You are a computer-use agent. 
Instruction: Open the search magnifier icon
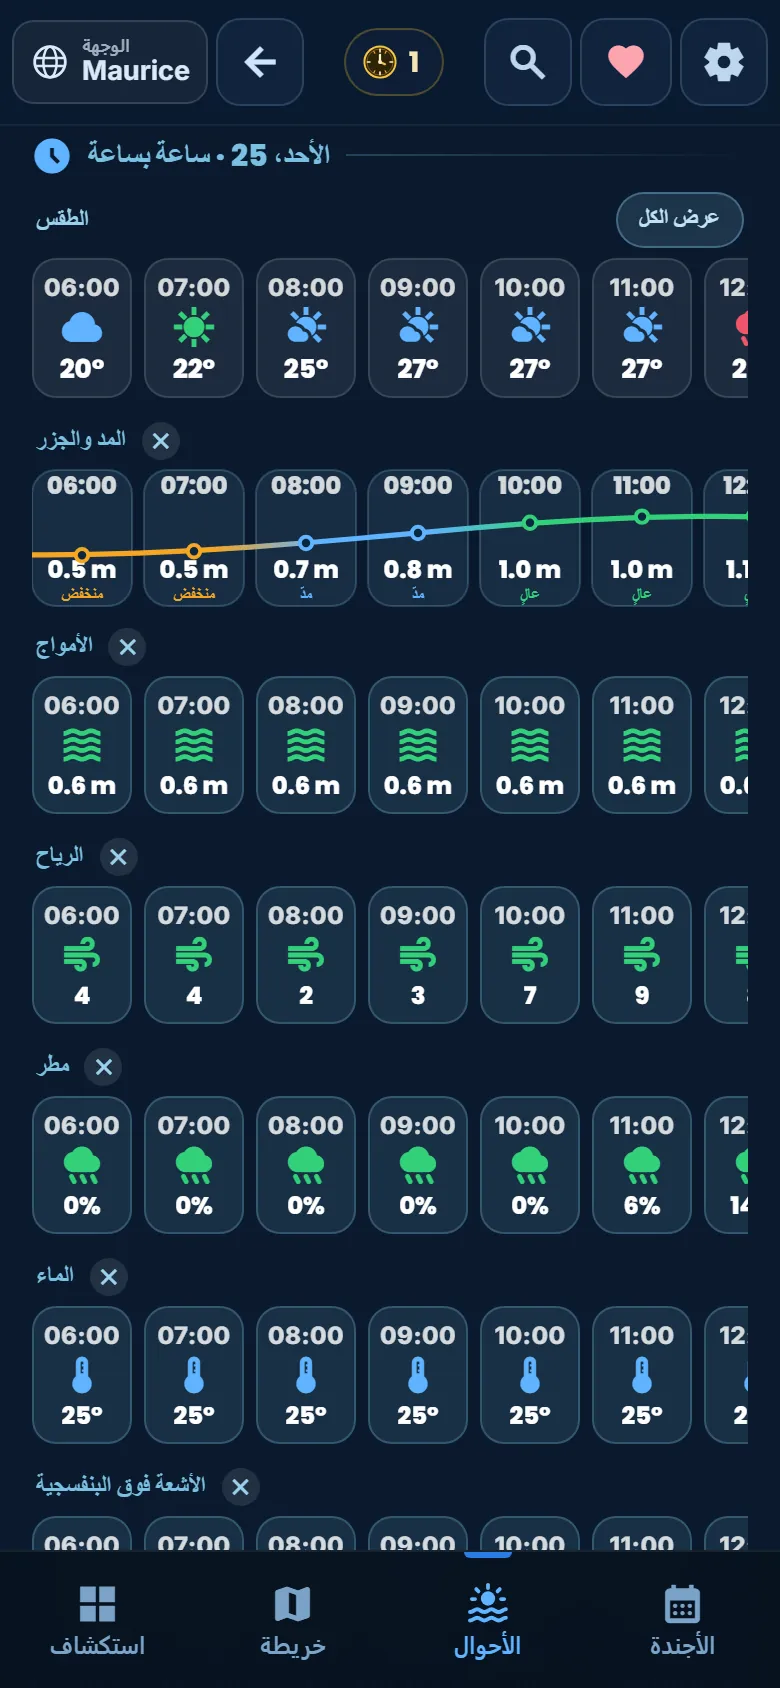point(528,62)
